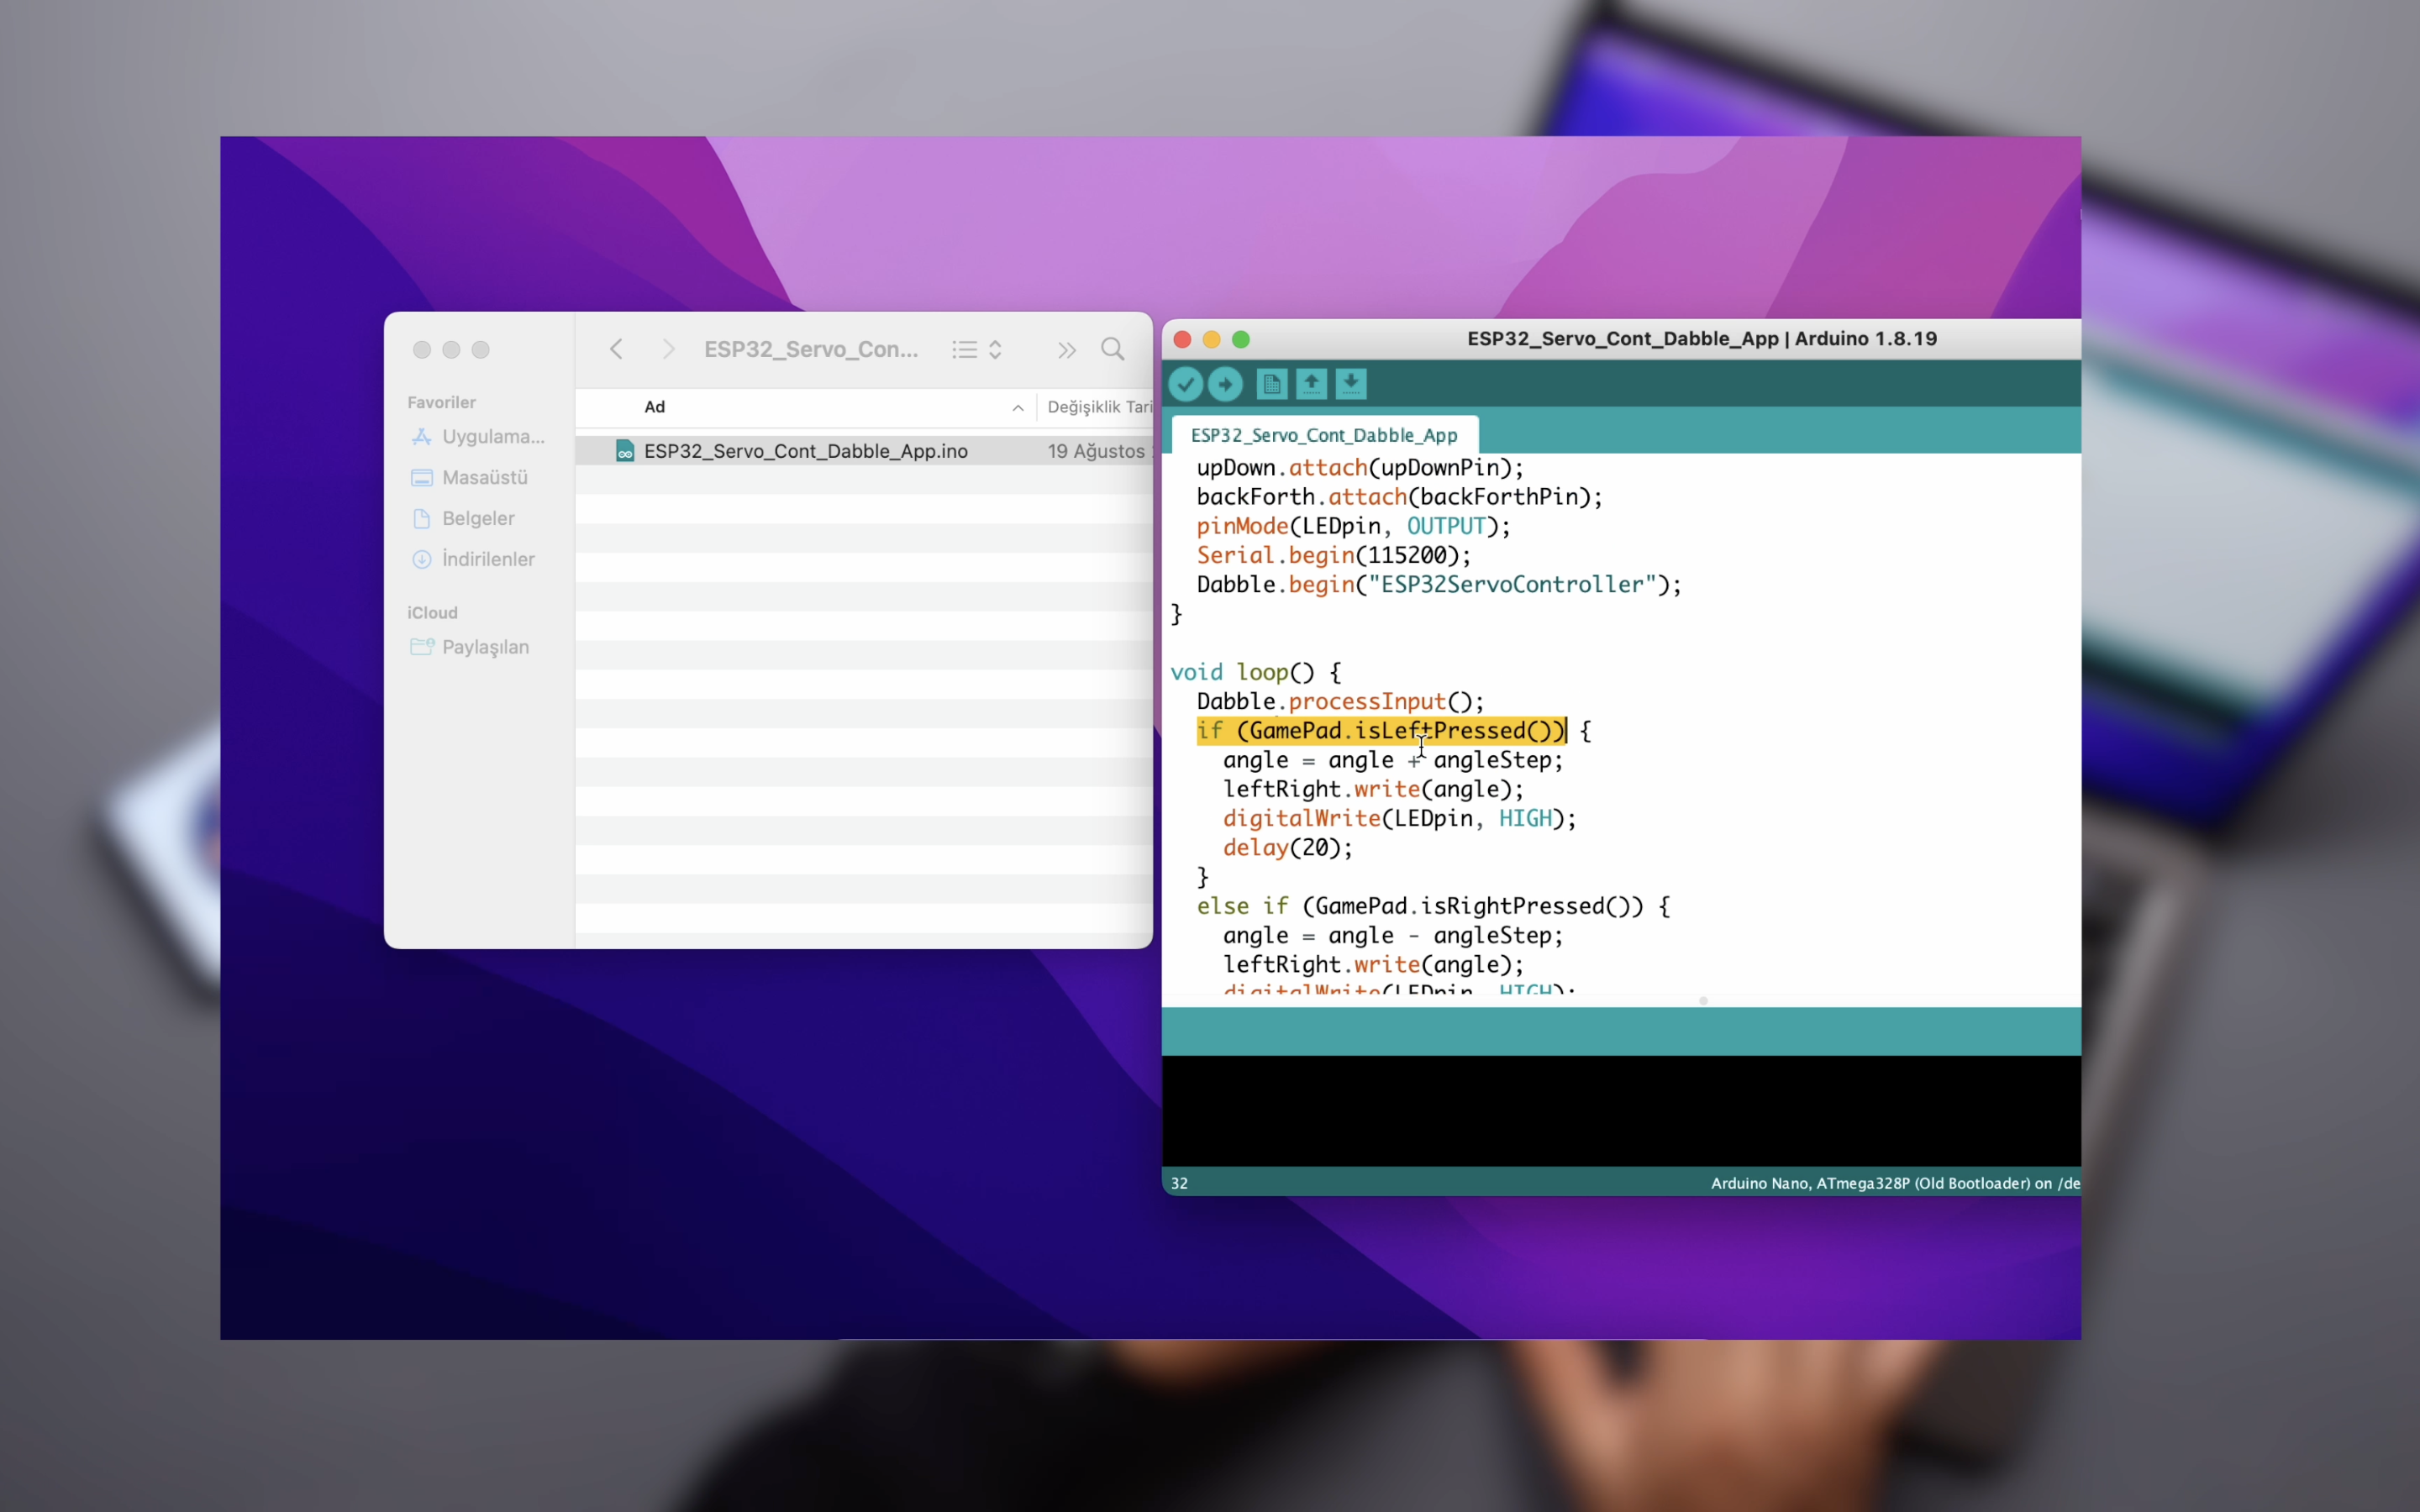Sort Finder files by Ad column
Screen dimensions: 2420x1512
pos(655,407)
